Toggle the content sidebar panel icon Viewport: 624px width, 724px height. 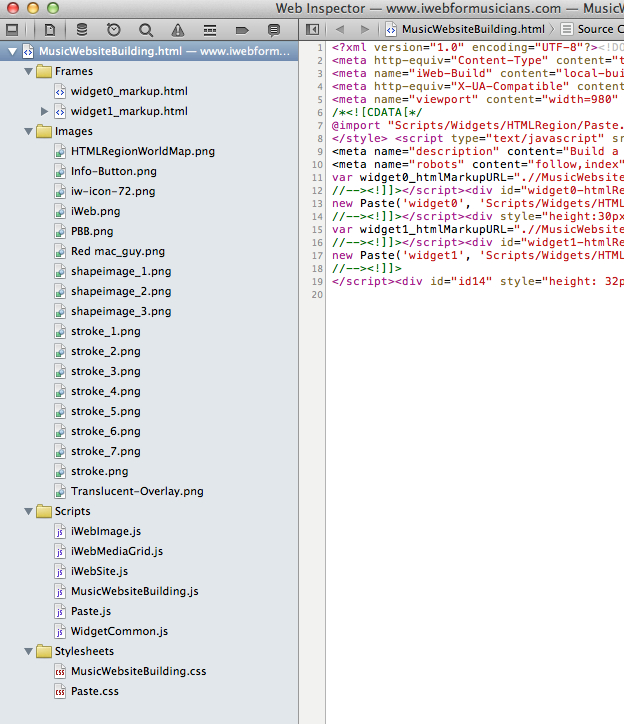pos(313,30)
